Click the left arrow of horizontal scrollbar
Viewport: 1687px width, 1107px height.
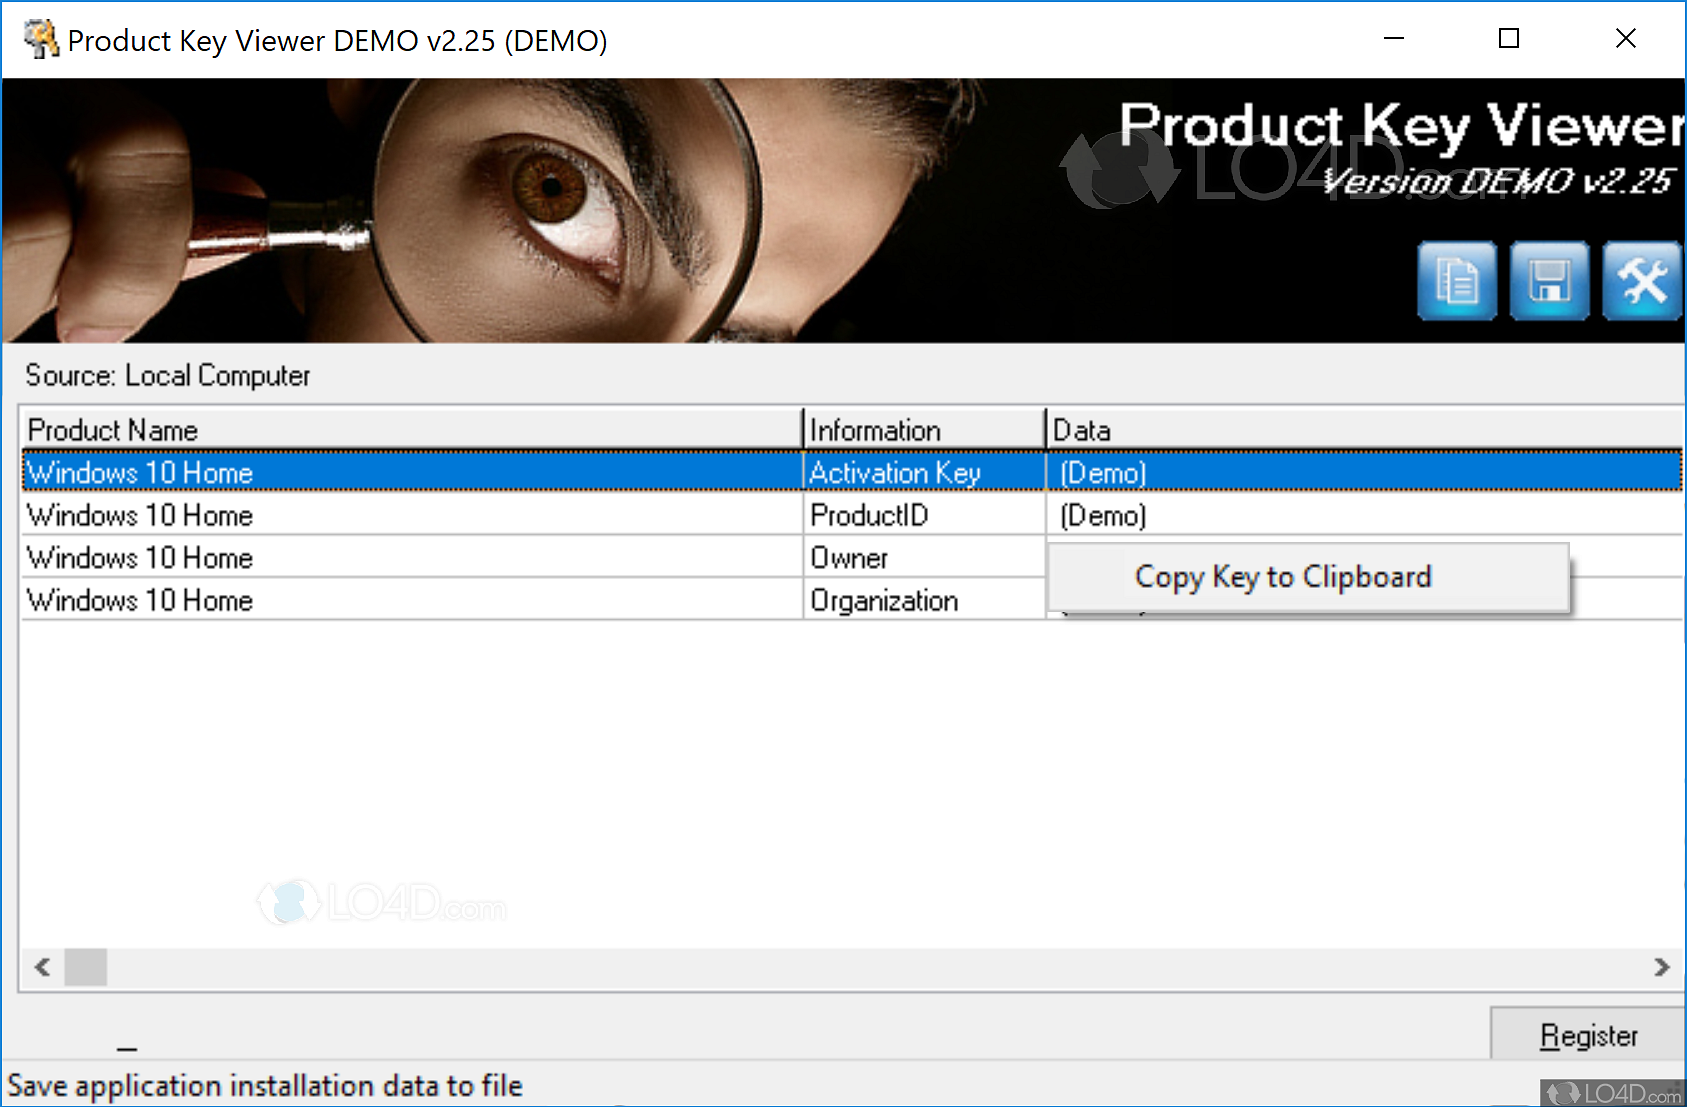(42, 967)
